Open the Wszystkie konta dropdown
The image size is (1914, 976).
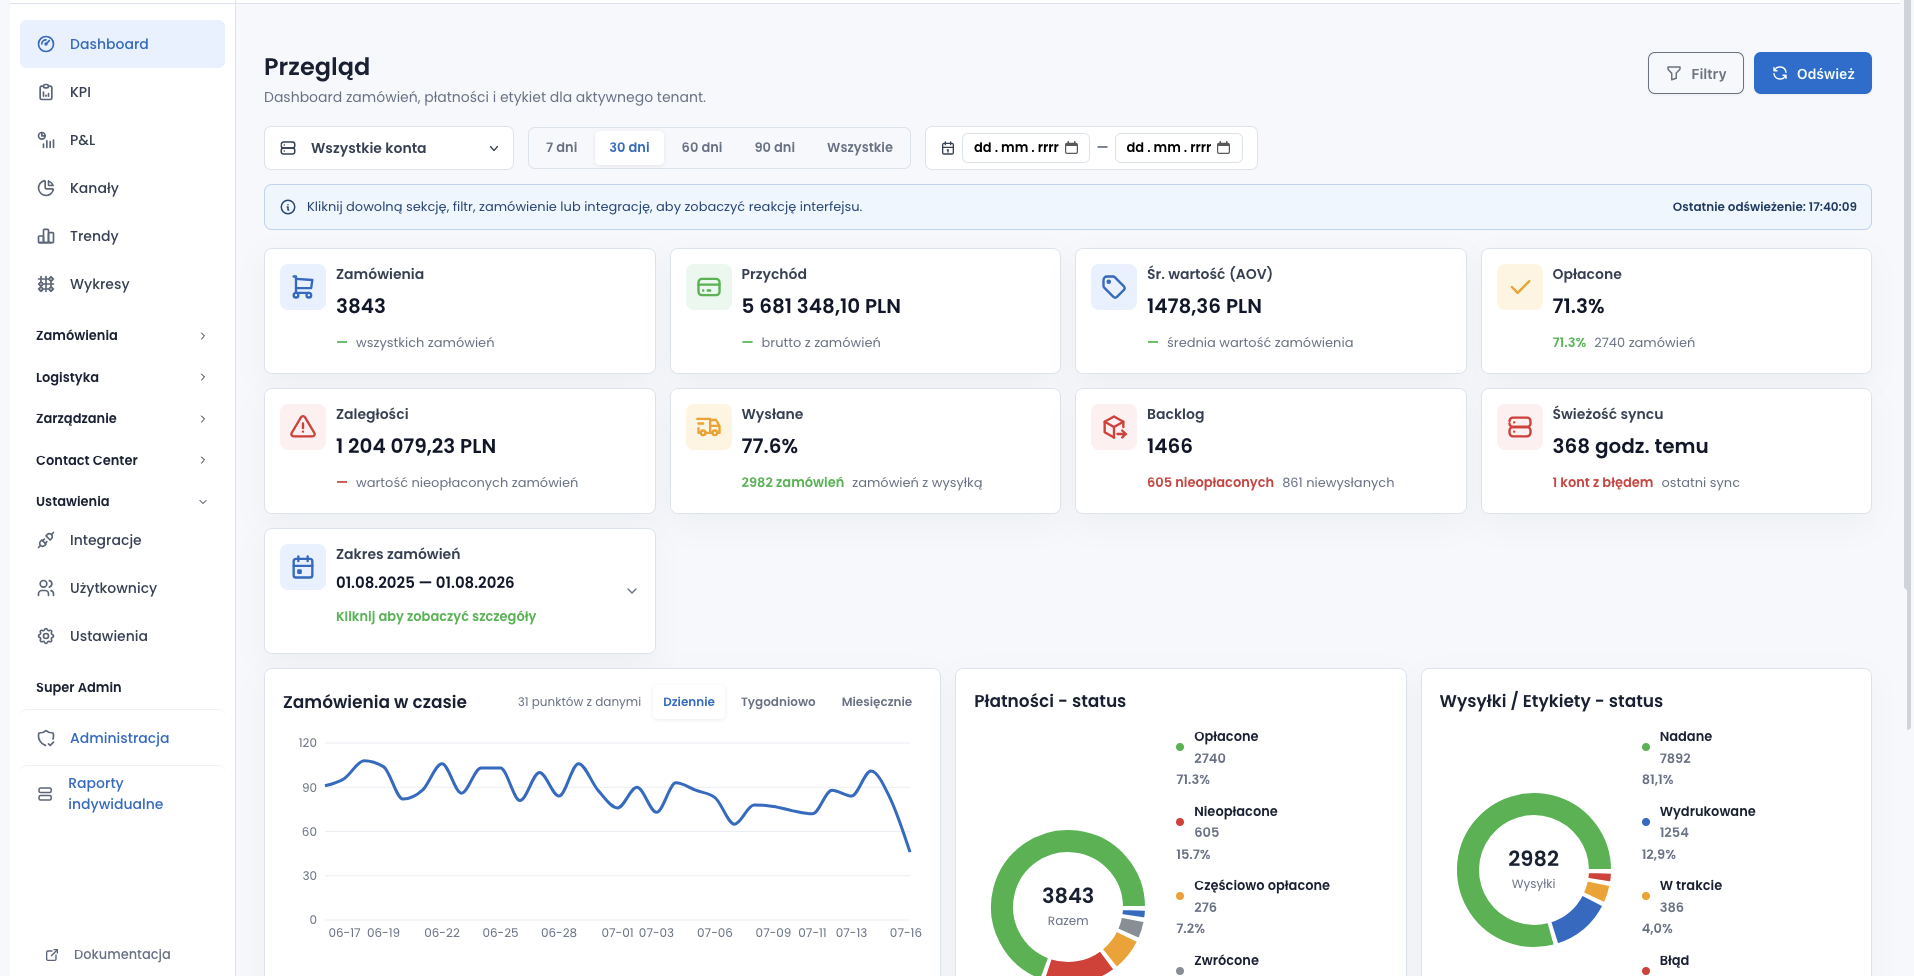389,148
